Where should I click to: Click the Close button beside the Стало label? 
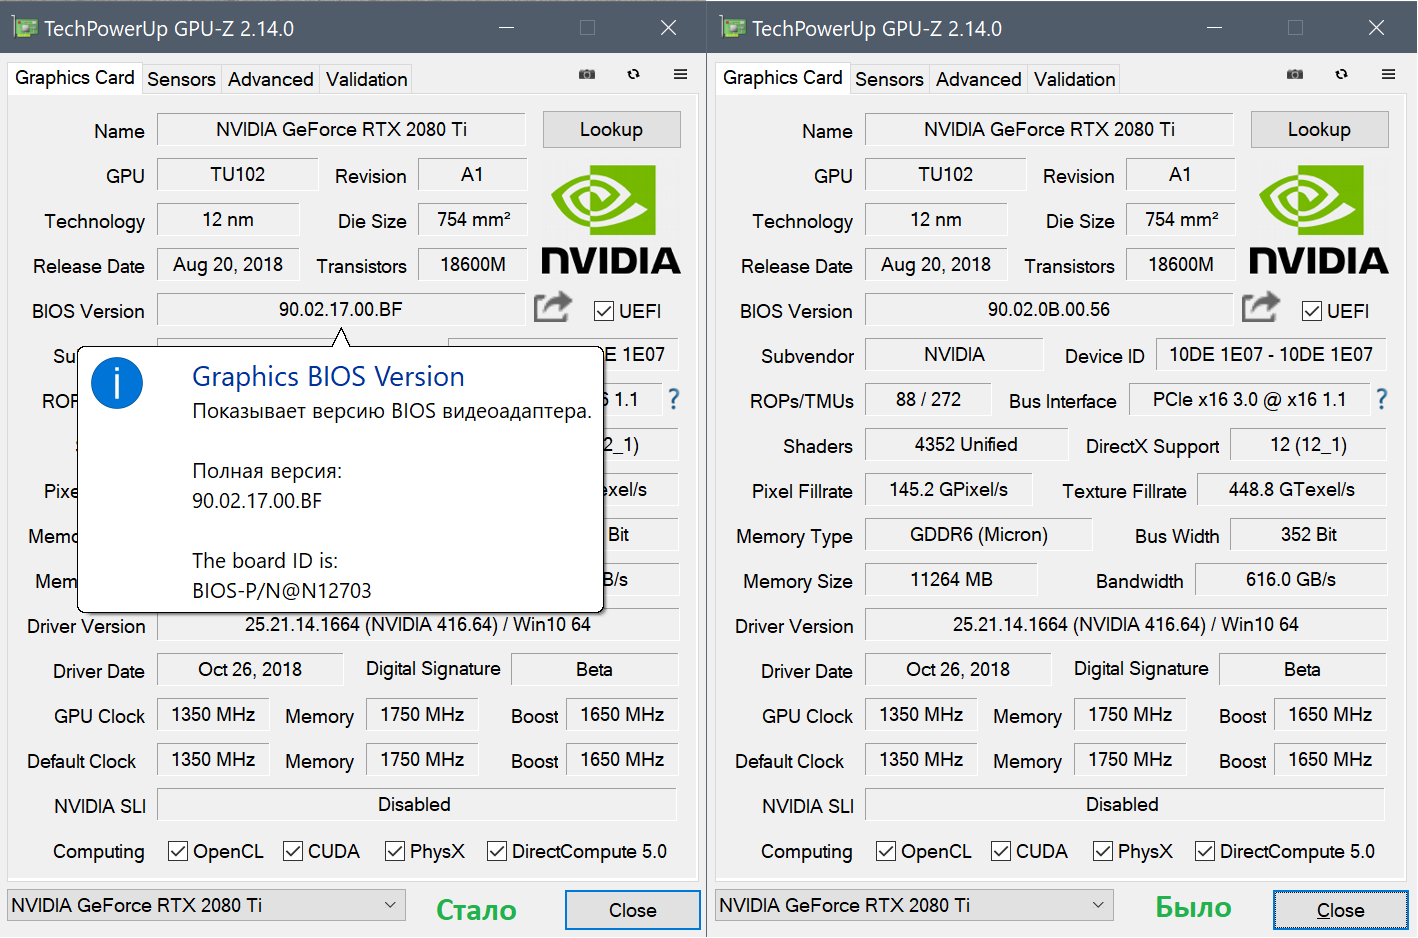pos(633,910)
